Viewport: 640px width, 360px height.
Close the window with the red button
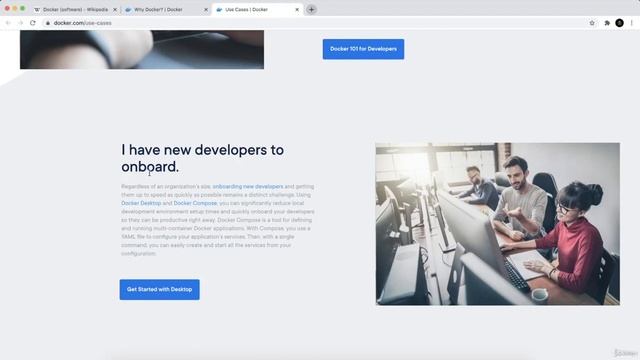[x=7, y=8]
